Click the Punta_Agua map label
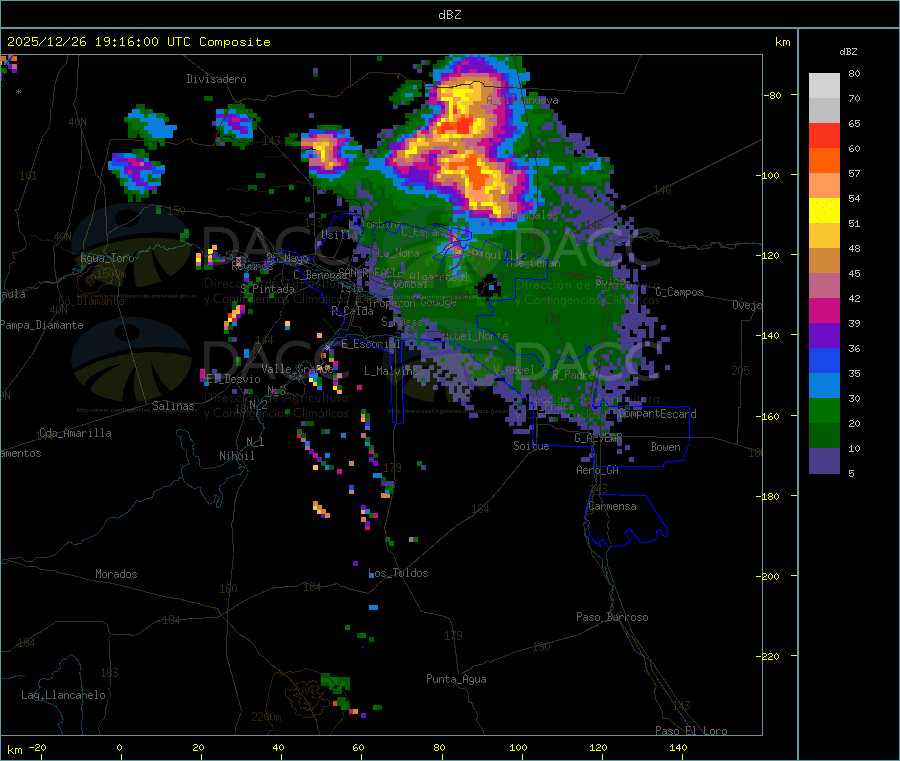 (x=456, y=679)
